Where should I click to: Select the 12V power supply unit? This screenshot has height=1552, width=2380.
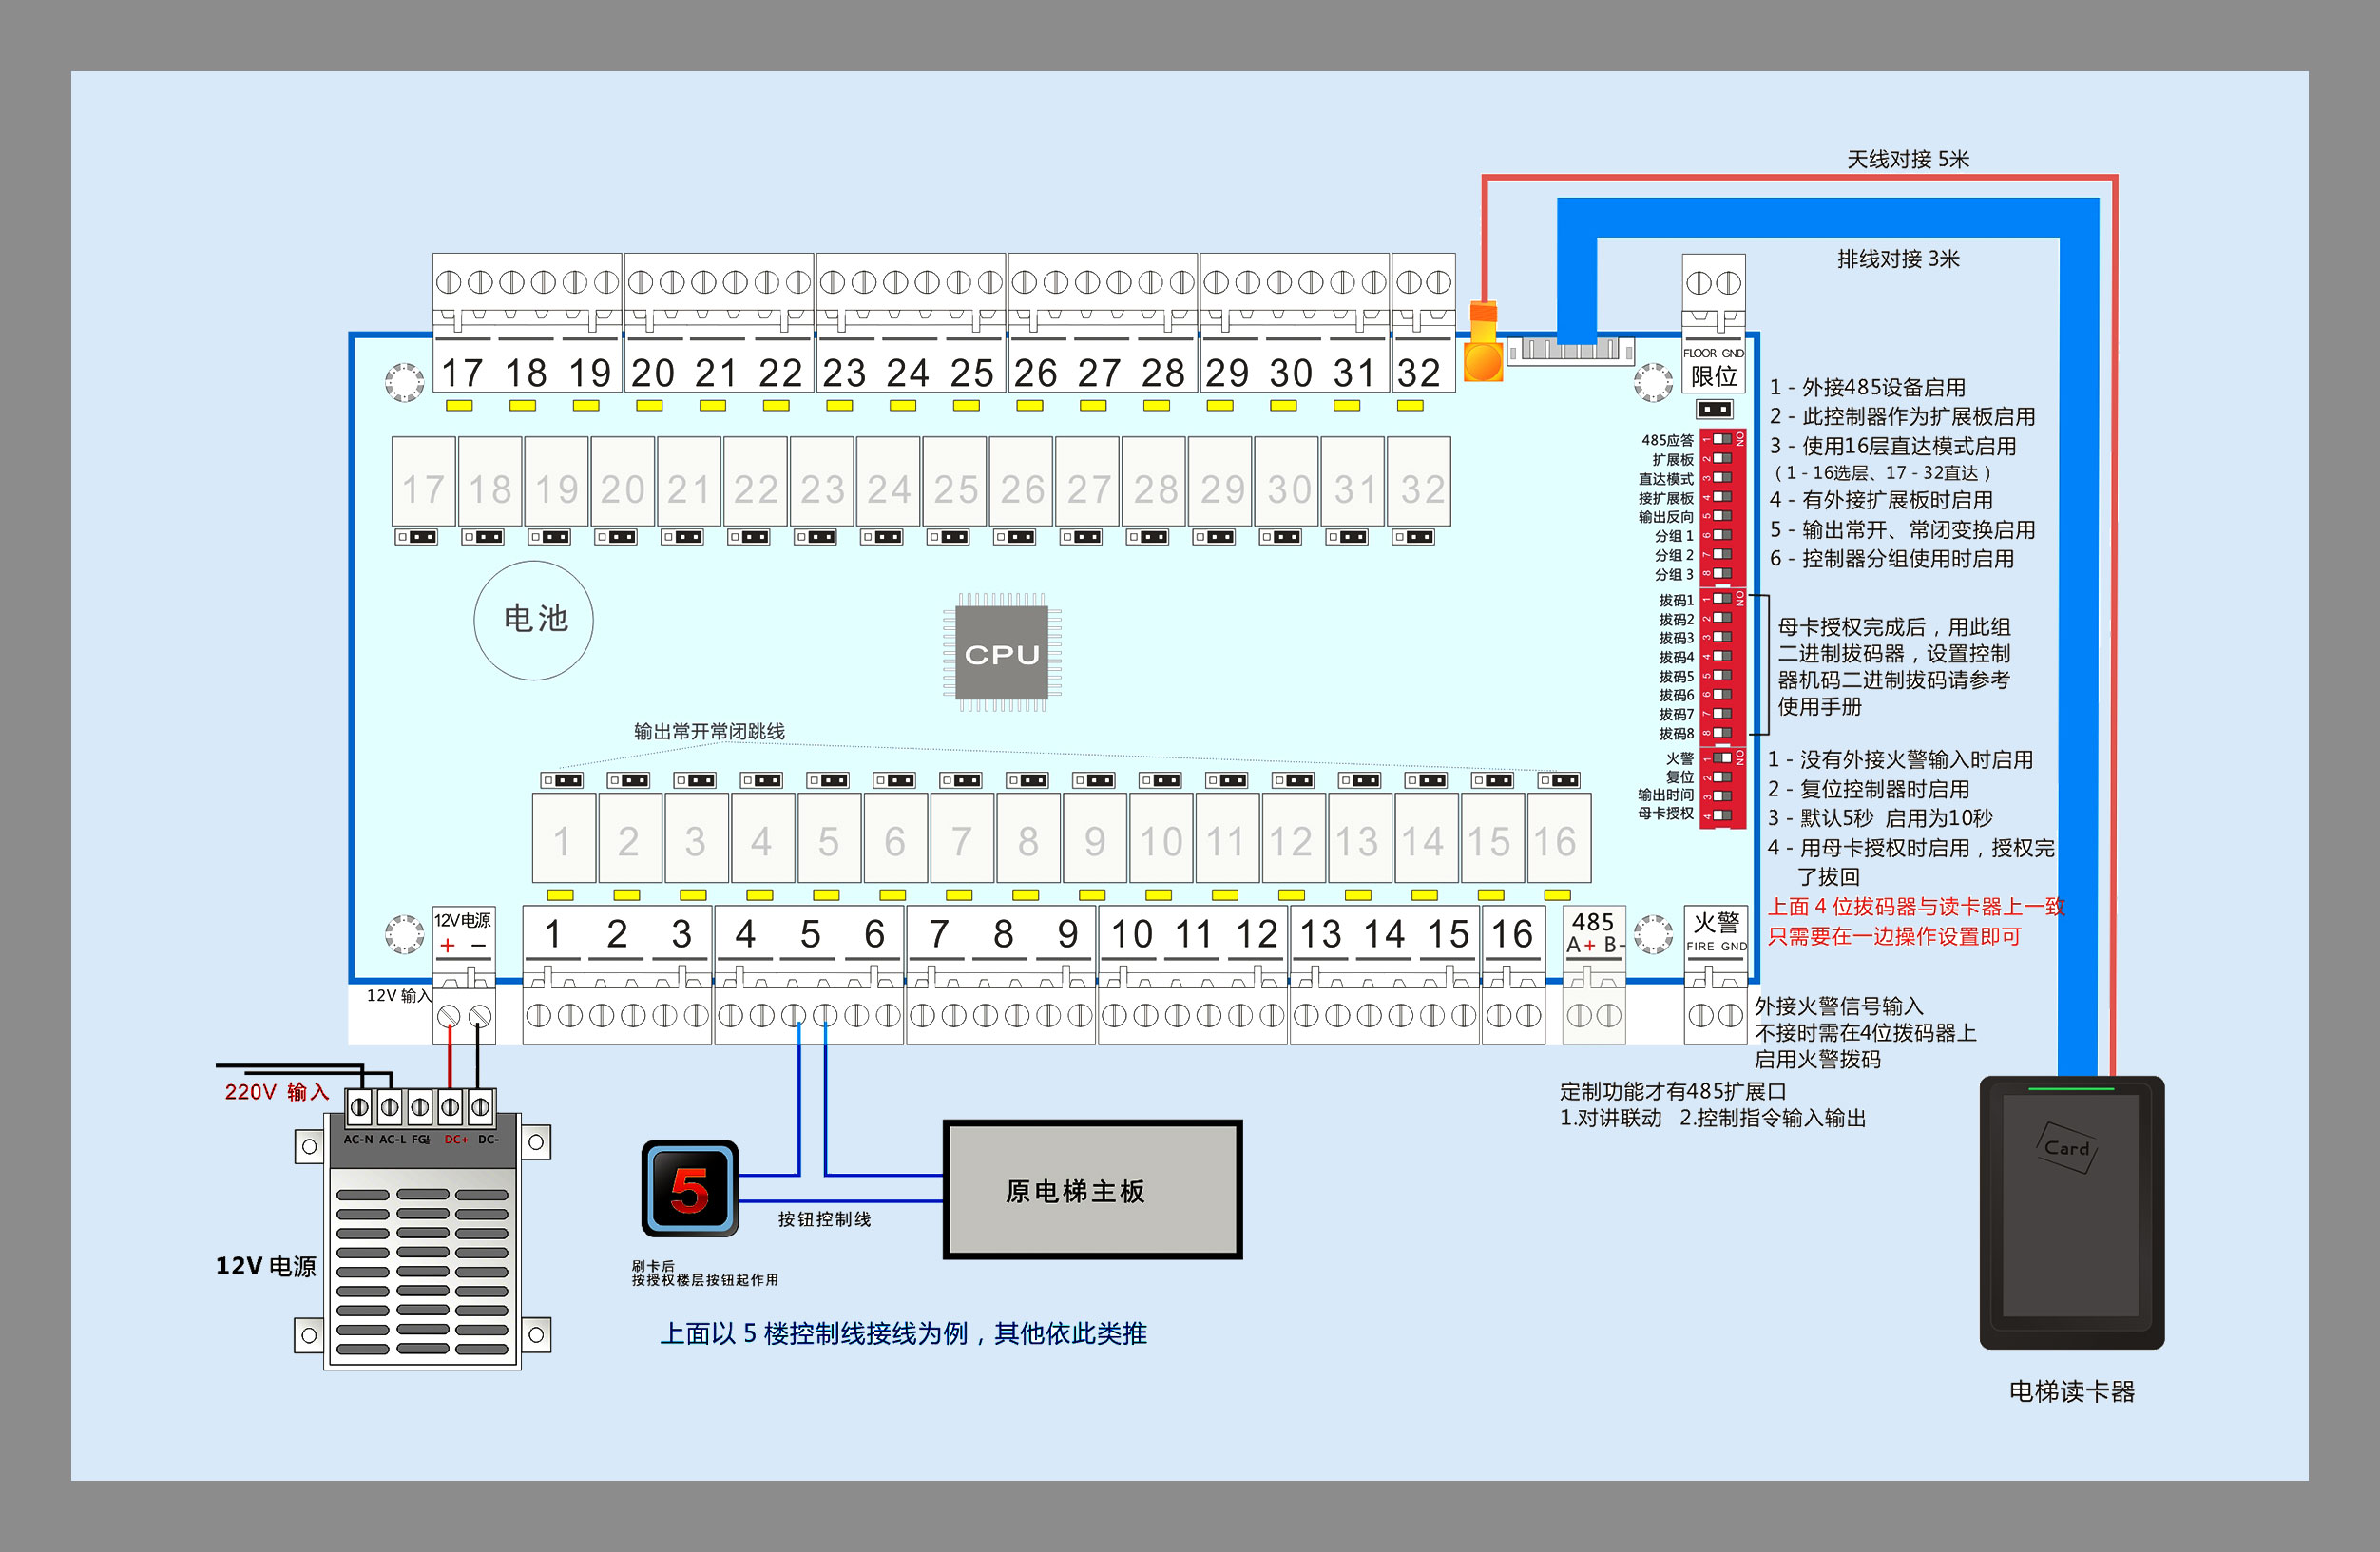pyautogui.click(x=422, y=1228)
